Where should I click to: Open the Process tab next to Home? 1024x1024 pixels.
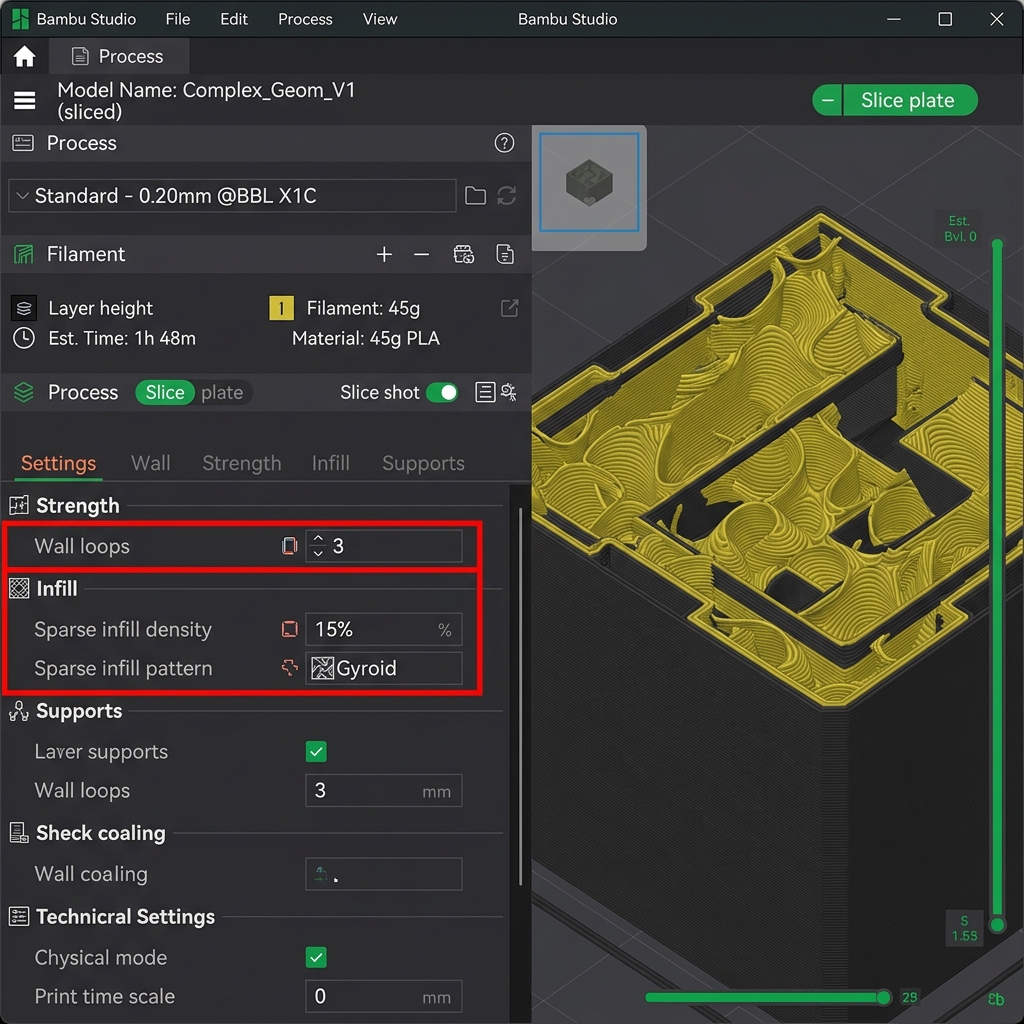coord(120,56)
